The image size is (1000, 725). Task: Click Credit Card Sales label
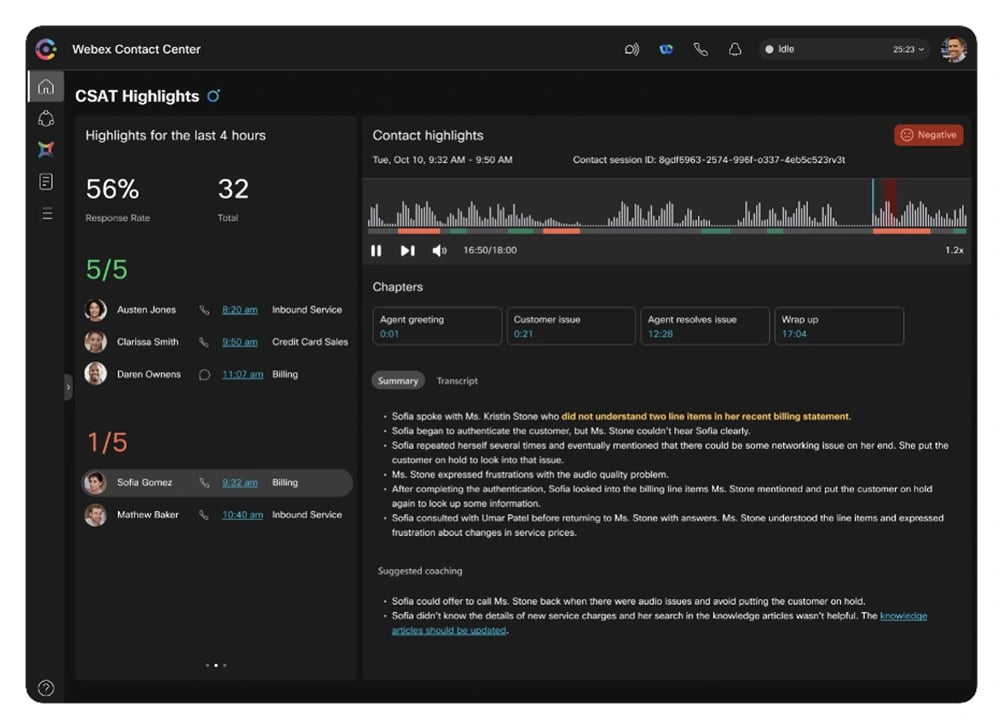coord(310,342)
